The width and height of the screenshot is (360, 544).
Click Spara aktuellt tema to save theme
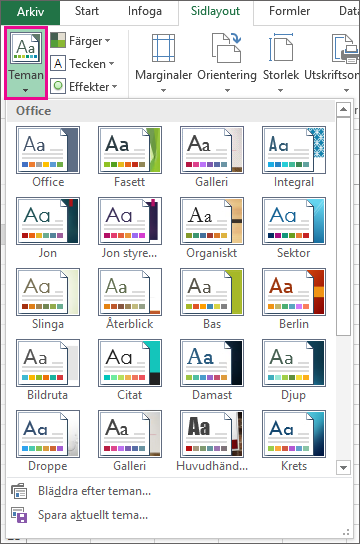179,515
